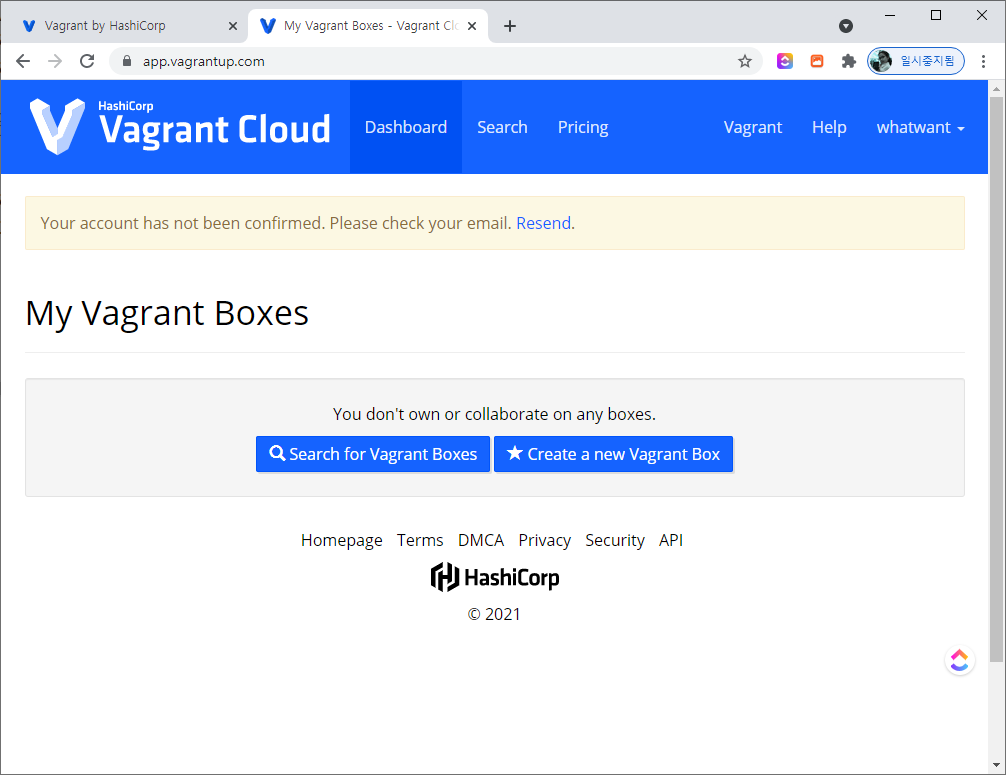Open the Extensions puzzle-piece menu
This screenshot has width=1006, height=775.
pos(849,62)
